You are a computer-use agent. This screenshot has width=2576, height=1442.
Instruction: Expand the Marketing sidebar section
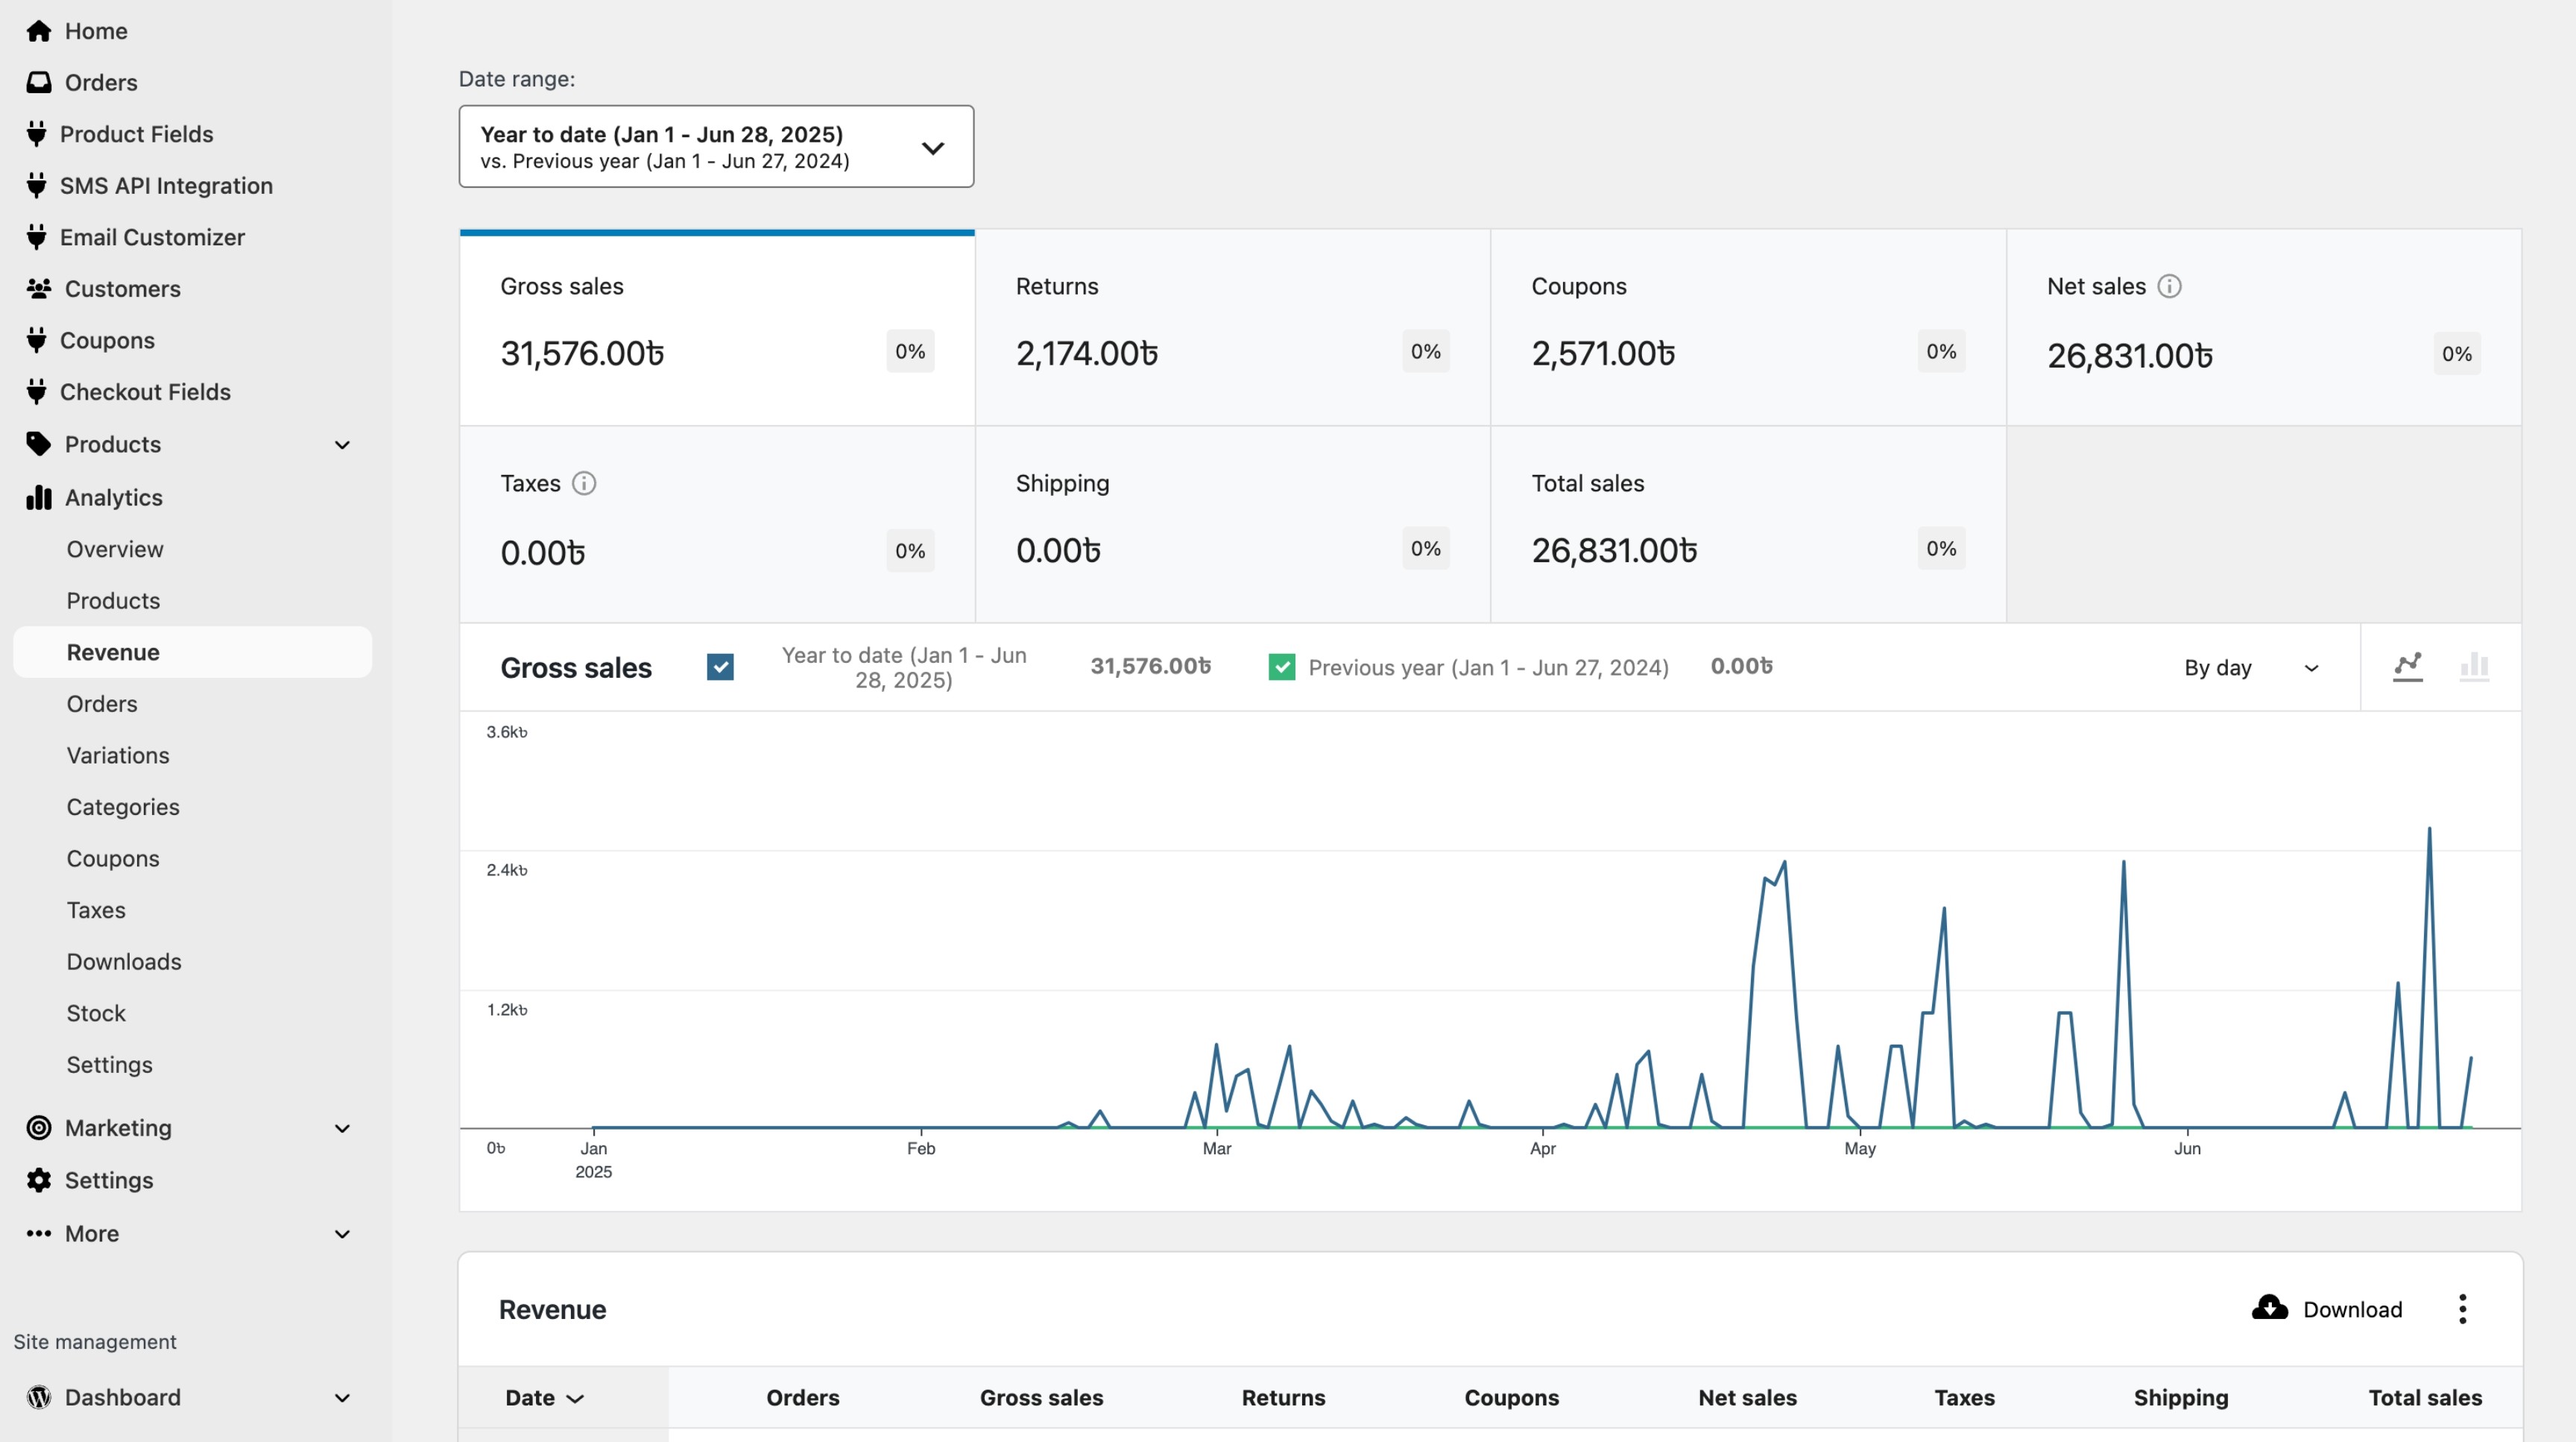tap(342, 1128)
